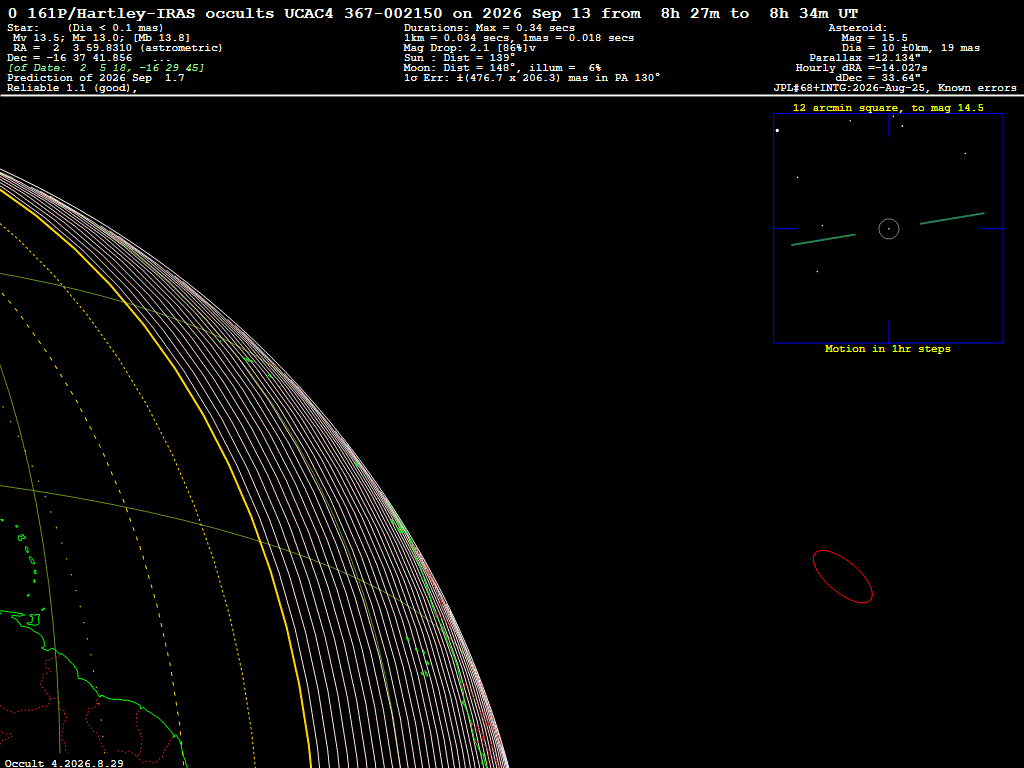Click the 'Reliable 1.1 (good)' text
Viewport: 1024px width, 768px height.
[72, 88]
